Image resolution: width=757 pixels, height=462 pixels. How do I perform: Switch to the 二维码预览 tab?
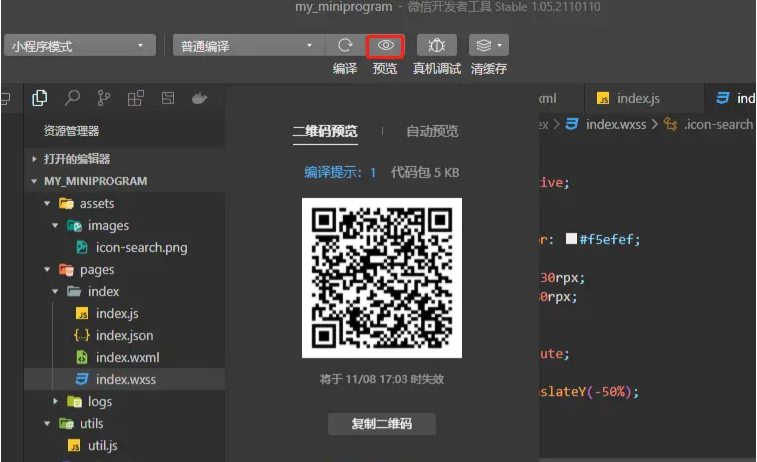(325, 131)
